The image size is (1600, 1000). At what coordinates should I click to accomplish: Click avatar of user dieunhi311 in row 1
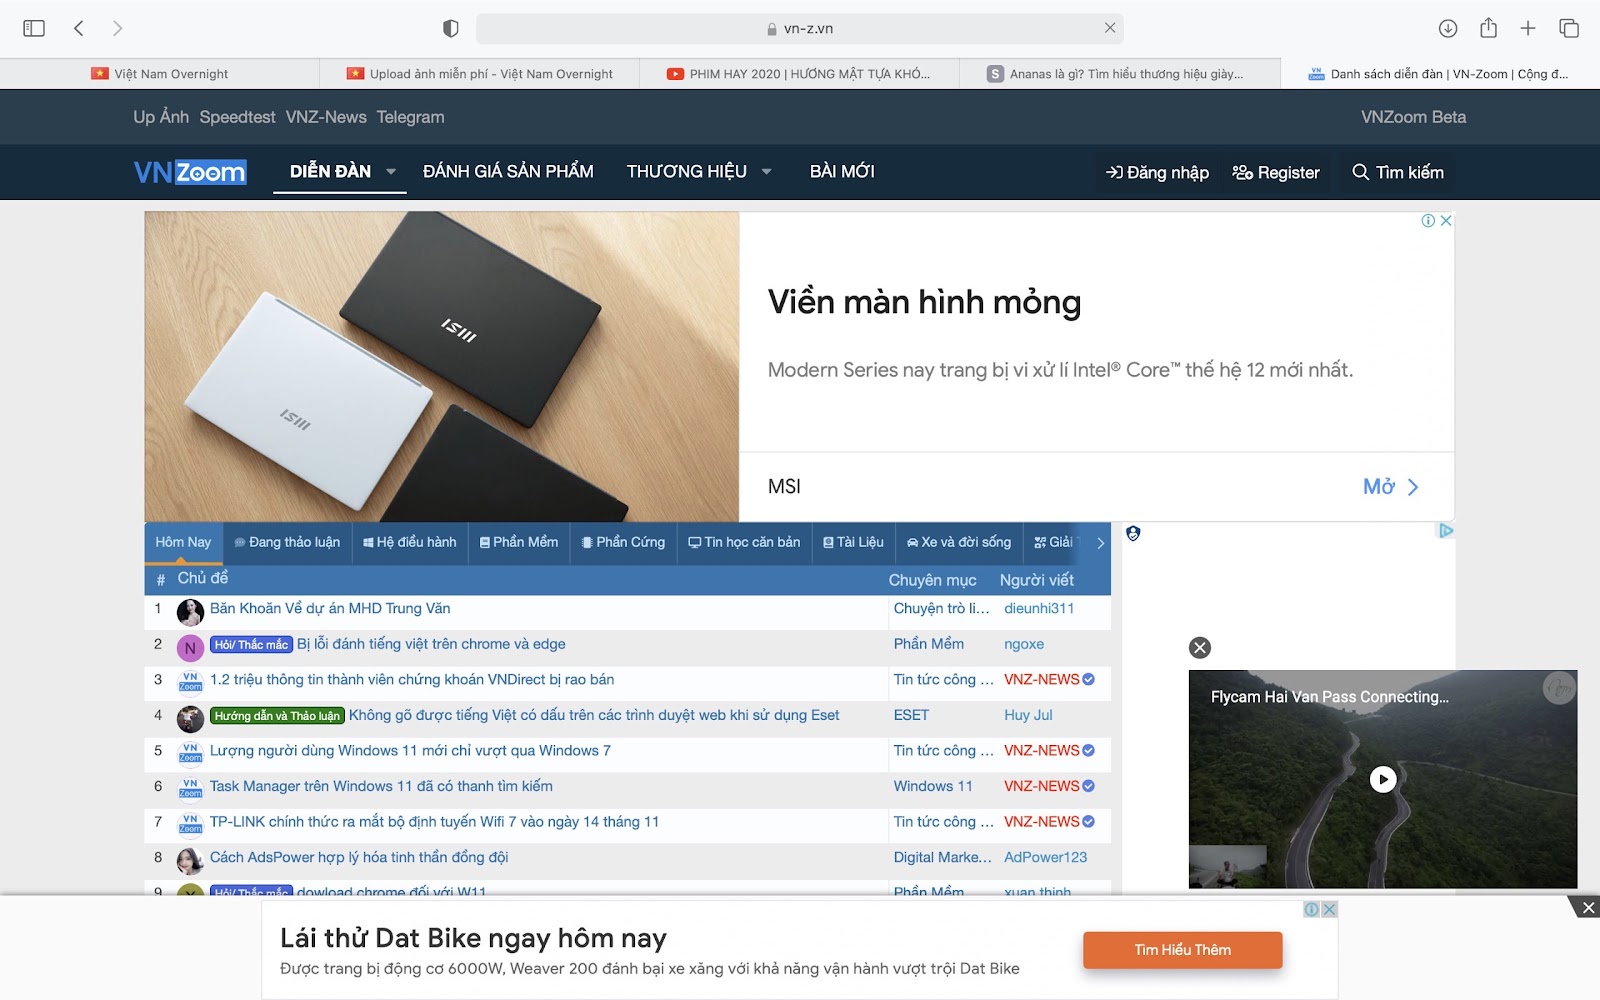tap(190, 612)
